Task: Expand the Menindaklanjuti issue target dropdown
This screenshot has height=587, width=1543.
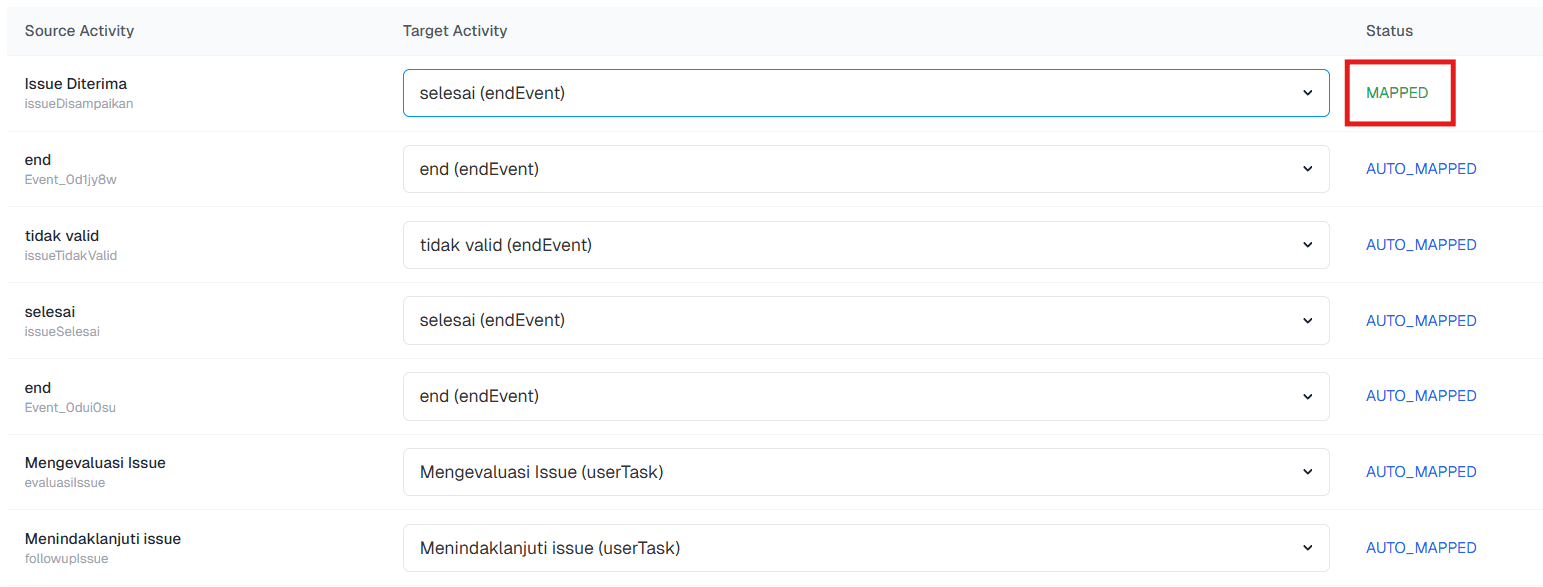Action: click(x=865, y=548)
